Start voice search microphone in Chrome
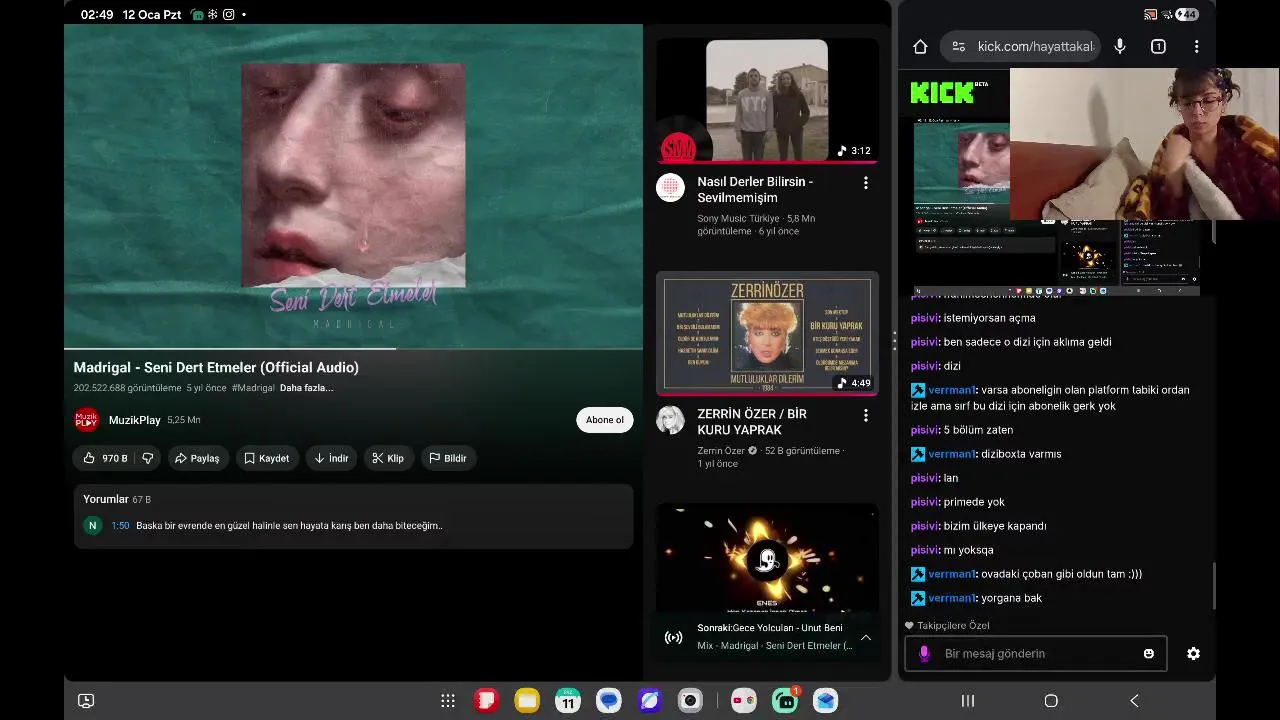The height and width of the screenshot is (720, 1280). click(x=1120, y=46)
